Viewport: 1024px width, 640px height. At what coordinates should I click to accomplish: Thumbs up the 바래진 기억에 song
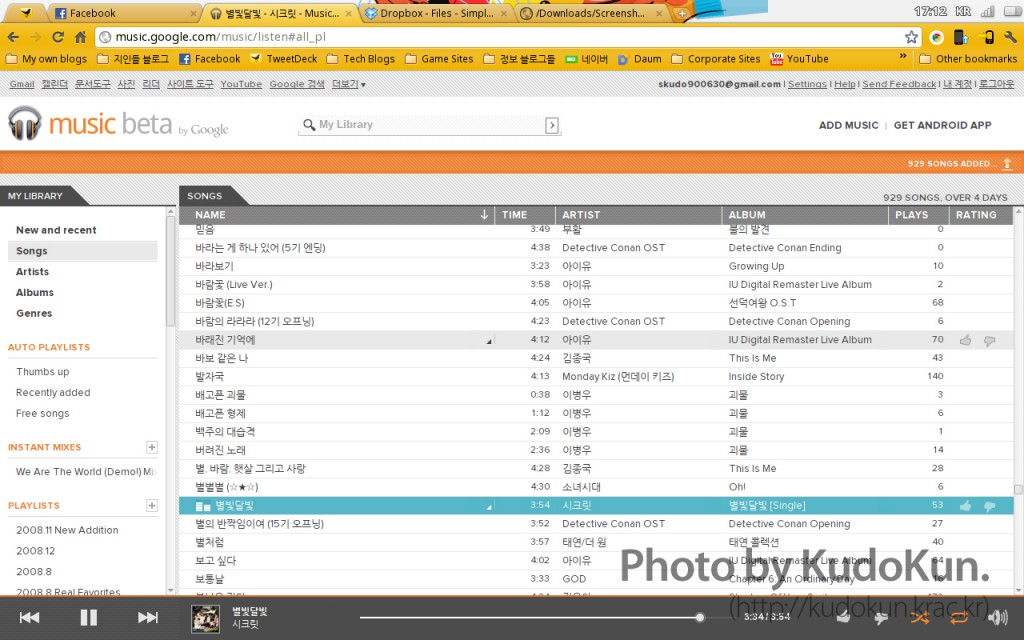pyautogui.click(x=965, y=340)
